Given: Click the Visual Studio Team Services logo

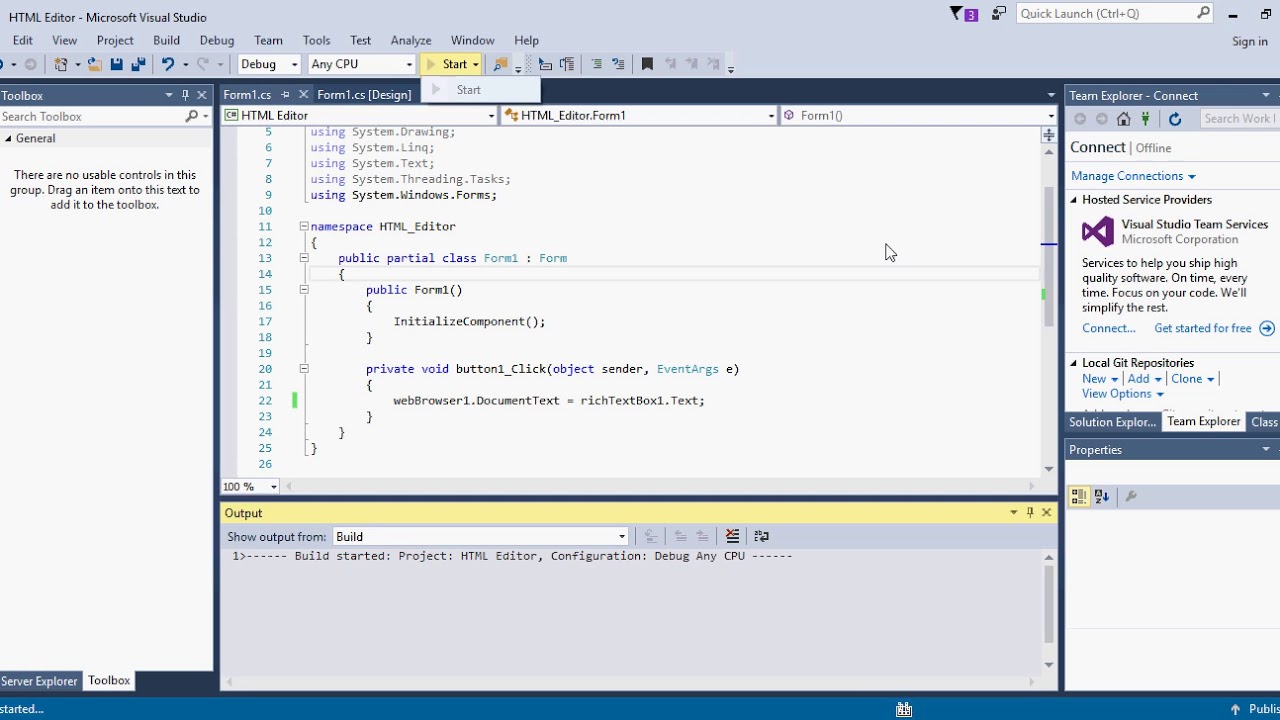Looking at the screenshot, I should [x=1097, y=232].
